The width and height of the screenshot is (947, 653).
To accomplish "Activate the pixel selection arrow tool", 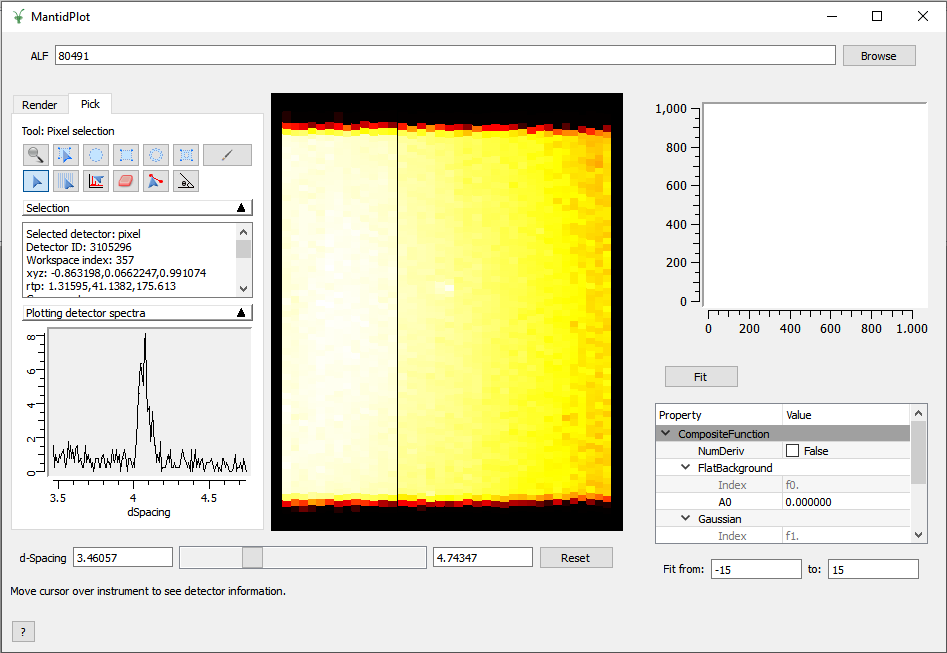I will 35,181.
